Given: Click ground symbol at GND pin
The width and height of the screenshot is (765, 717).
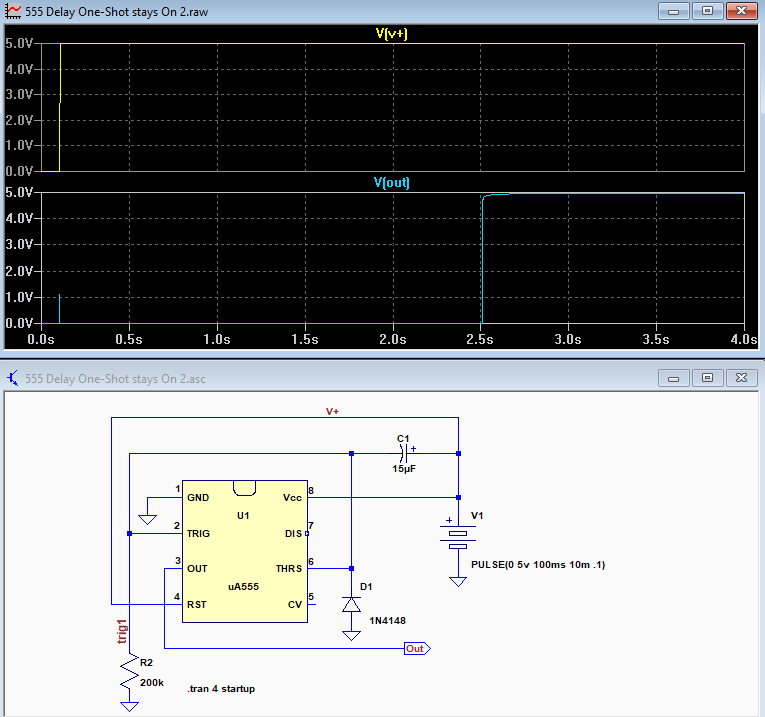Looking at the screenshot, I should (x=147, y=519).
